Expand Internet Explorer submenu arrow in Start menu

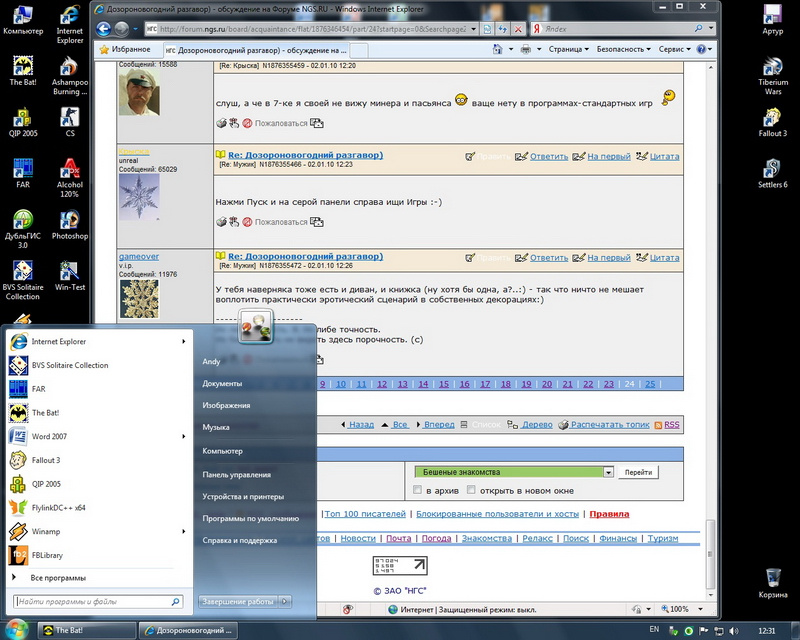click(184, 341)
